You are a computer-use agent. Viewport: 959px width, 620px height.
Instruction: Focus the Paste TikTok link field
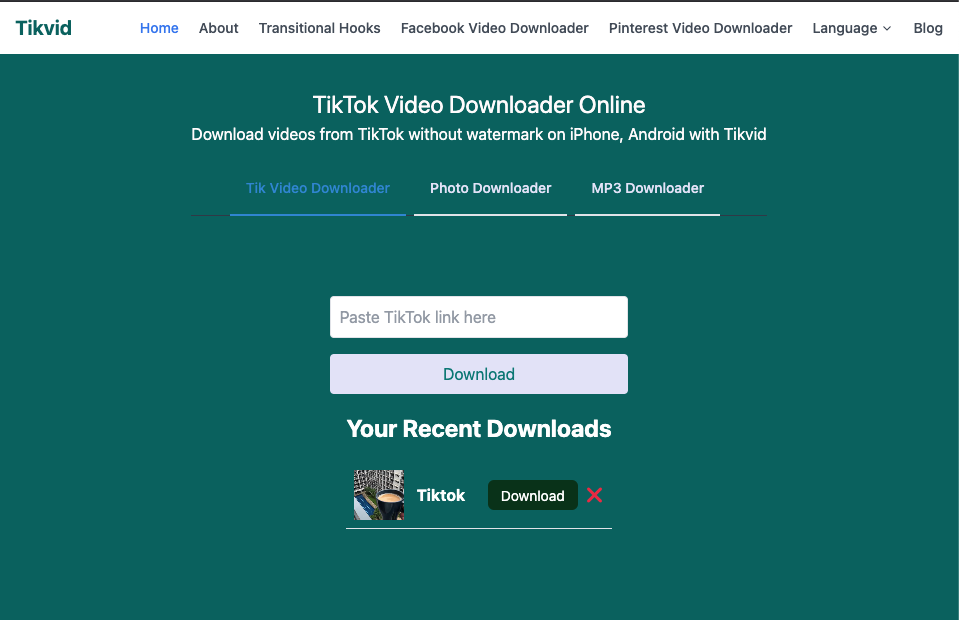coord(479,317)
